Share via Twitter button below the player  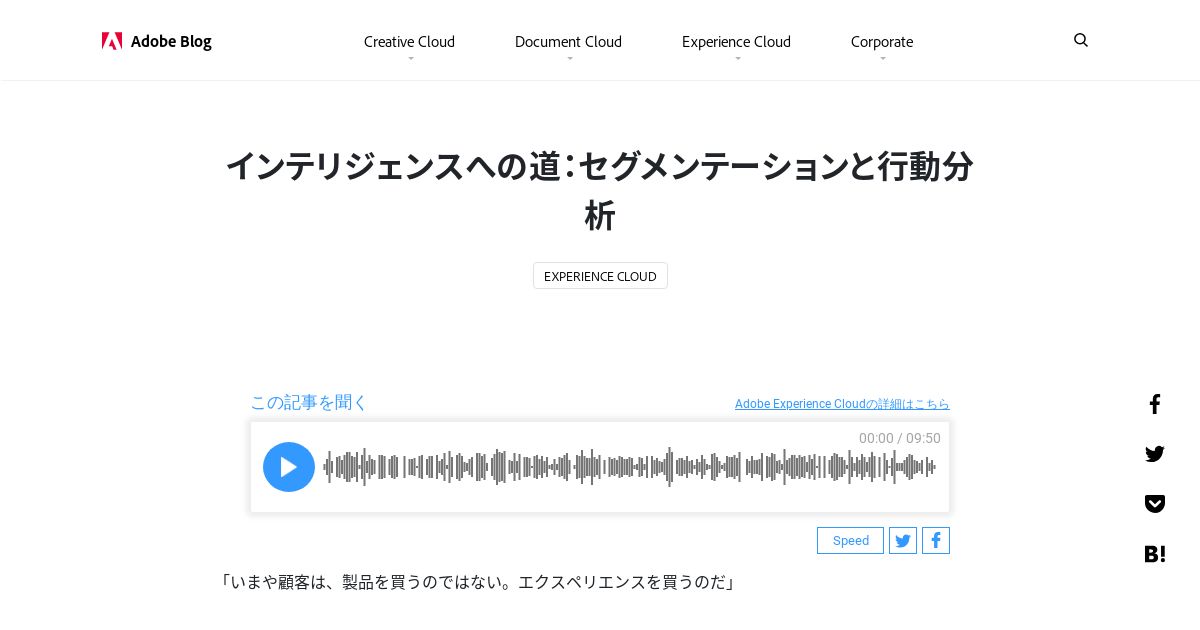(x=903, y=541)
